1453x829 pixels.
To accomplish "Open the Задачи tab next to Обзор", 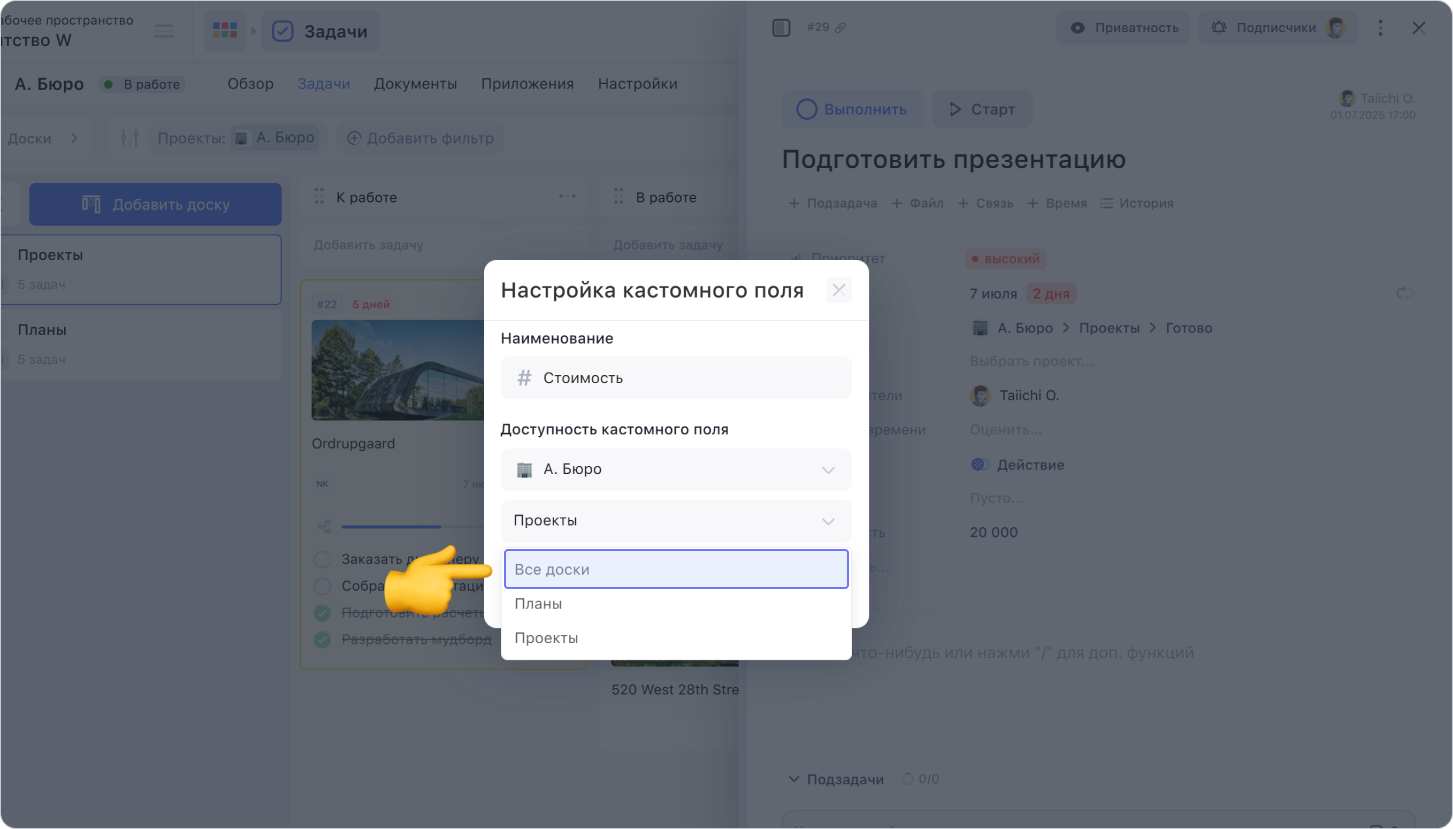I will tap(324, 84).
